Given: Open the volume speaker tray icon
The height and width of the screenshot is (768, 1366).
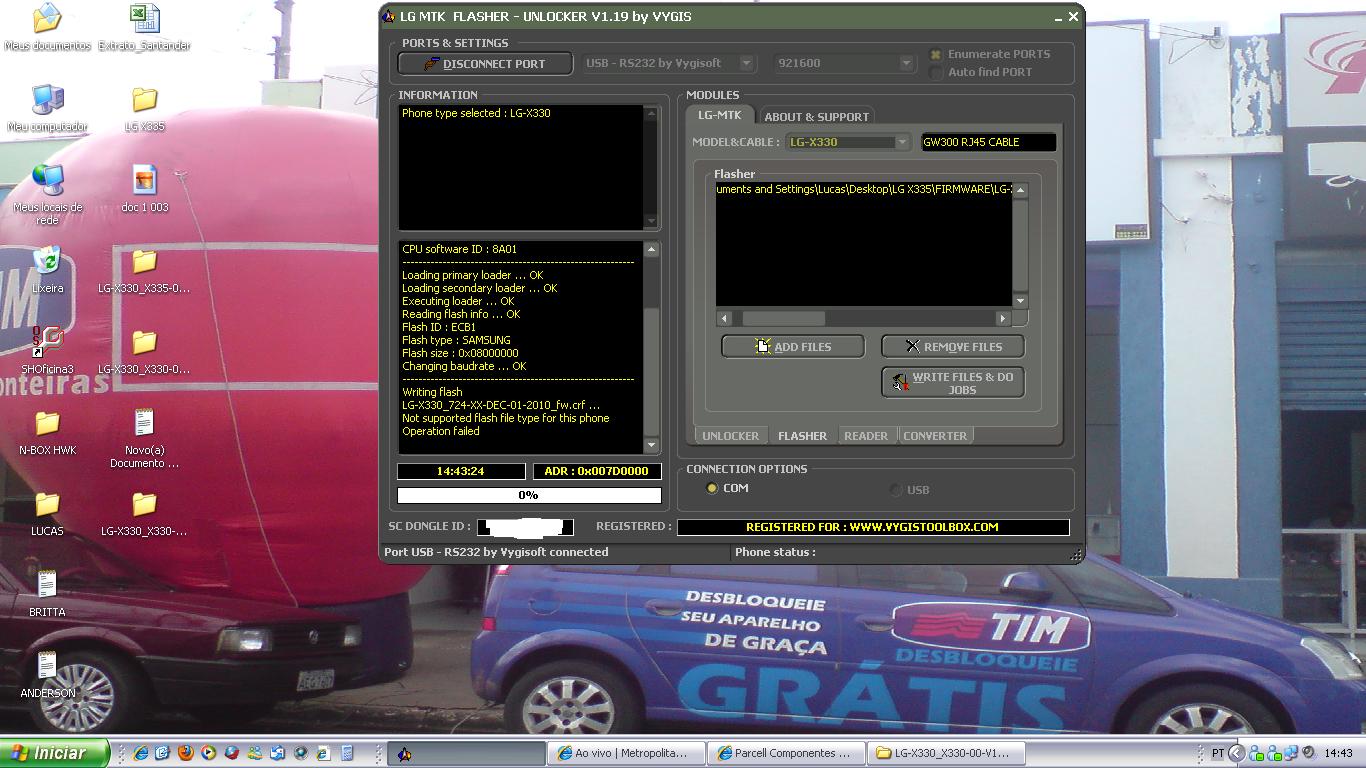Looking at the screenshot, I should click(1307, 753).
